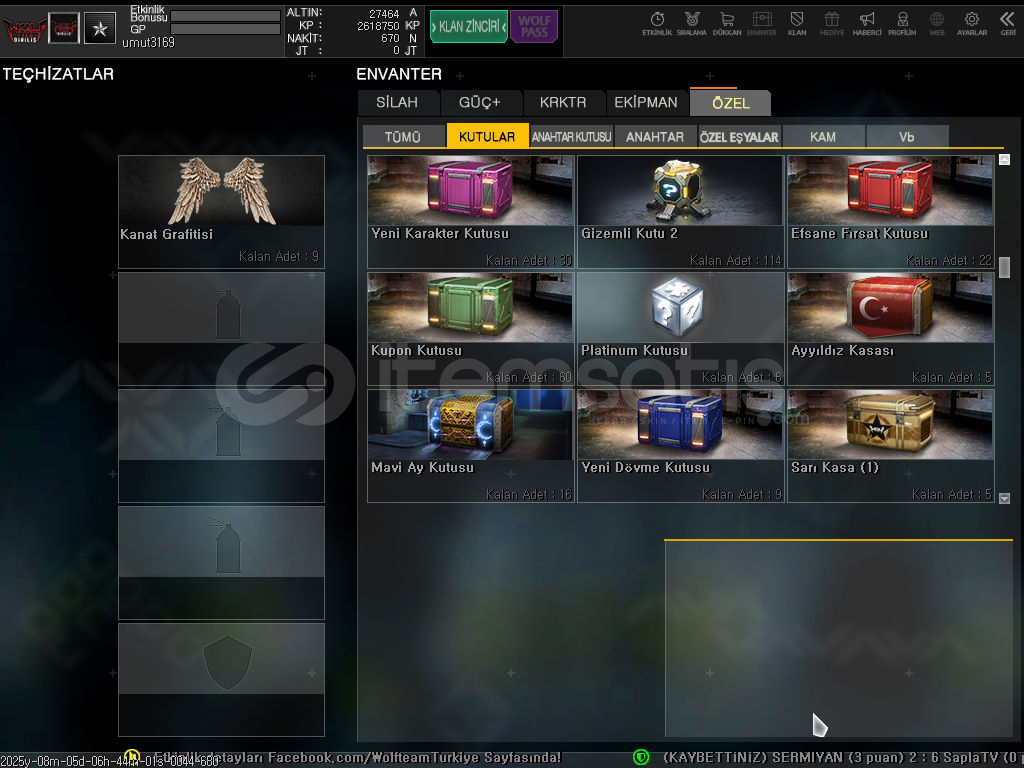
Task: Select the KUTULAR sub-tab
Action: pos(487,136)
